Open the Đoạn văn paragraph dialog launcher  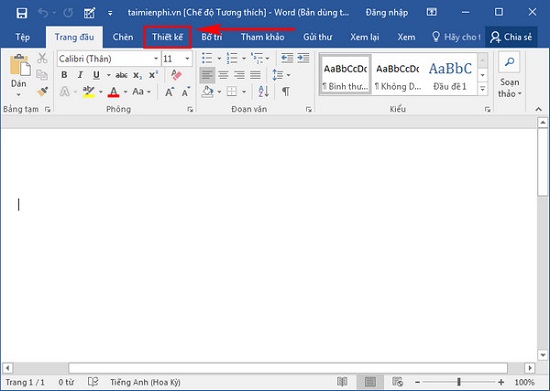click(x=309, y=109)
